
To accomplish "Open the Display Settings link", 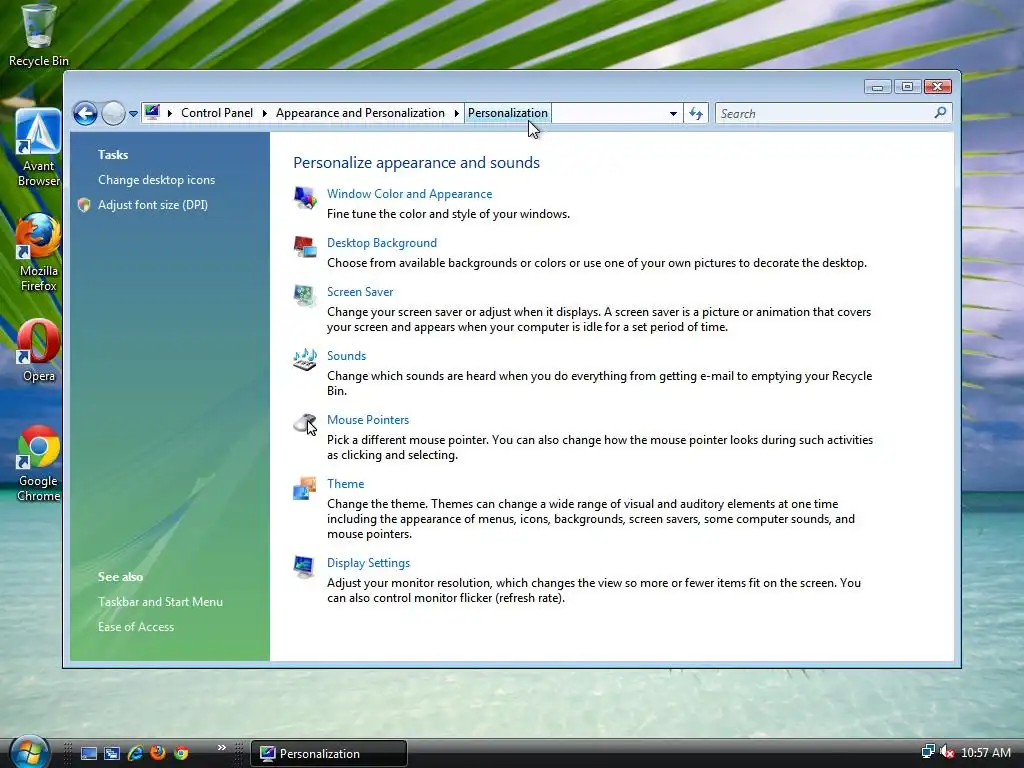I will click(x=368, y=563).
